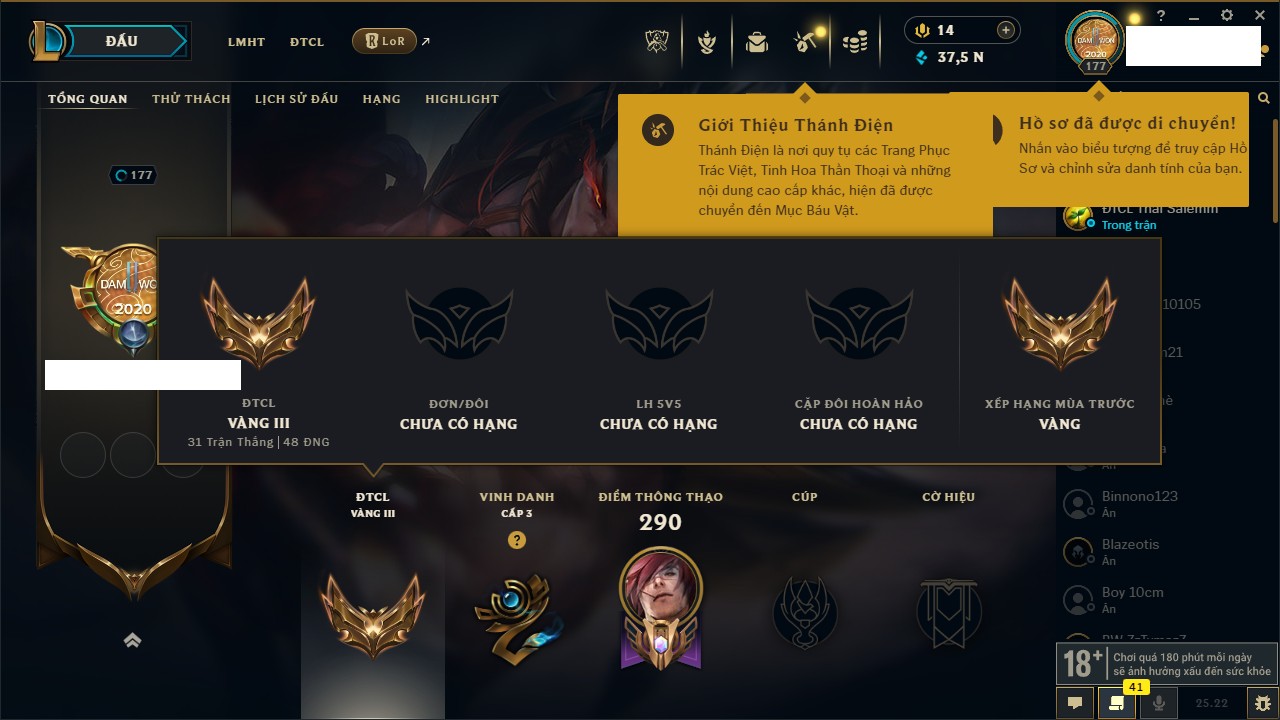Click the settings gear icon at top
Viewport: 1280px width, 720px height.
pyautogui.click(x=1227, y=15)
